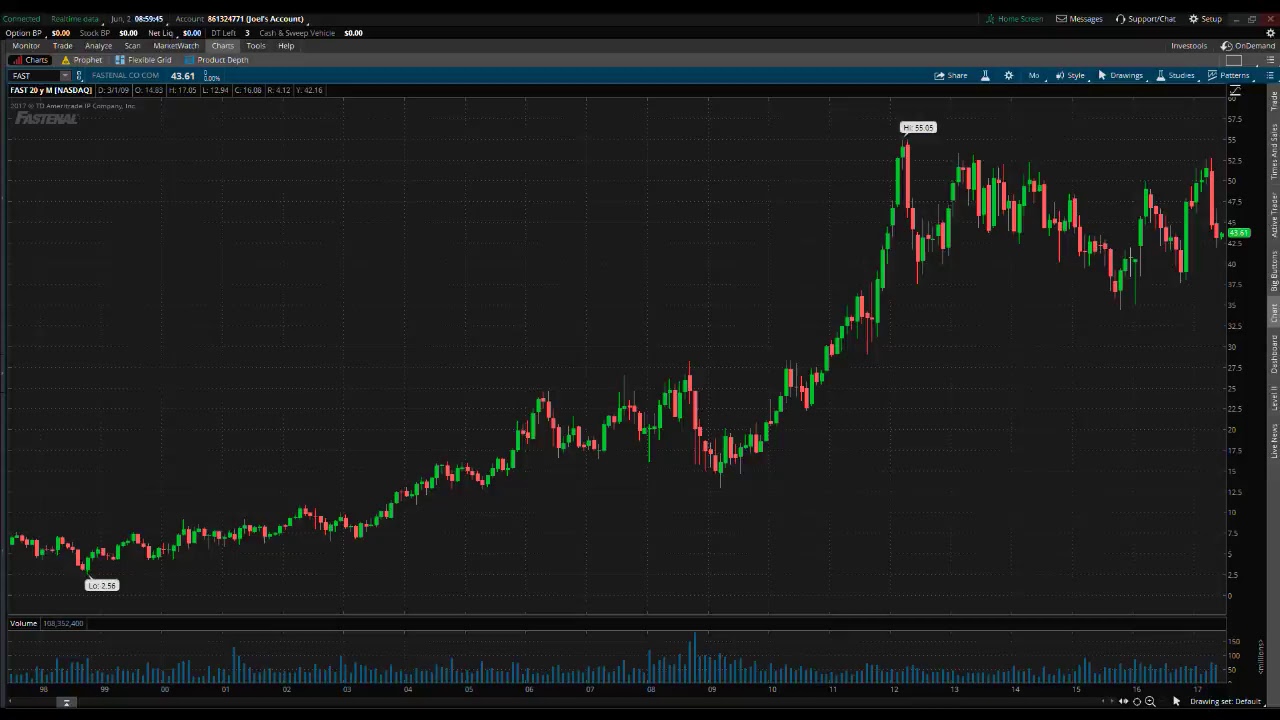Screen dimensions: 1280x720
Task: Open the Style menu
Action: coord(1070,76)
